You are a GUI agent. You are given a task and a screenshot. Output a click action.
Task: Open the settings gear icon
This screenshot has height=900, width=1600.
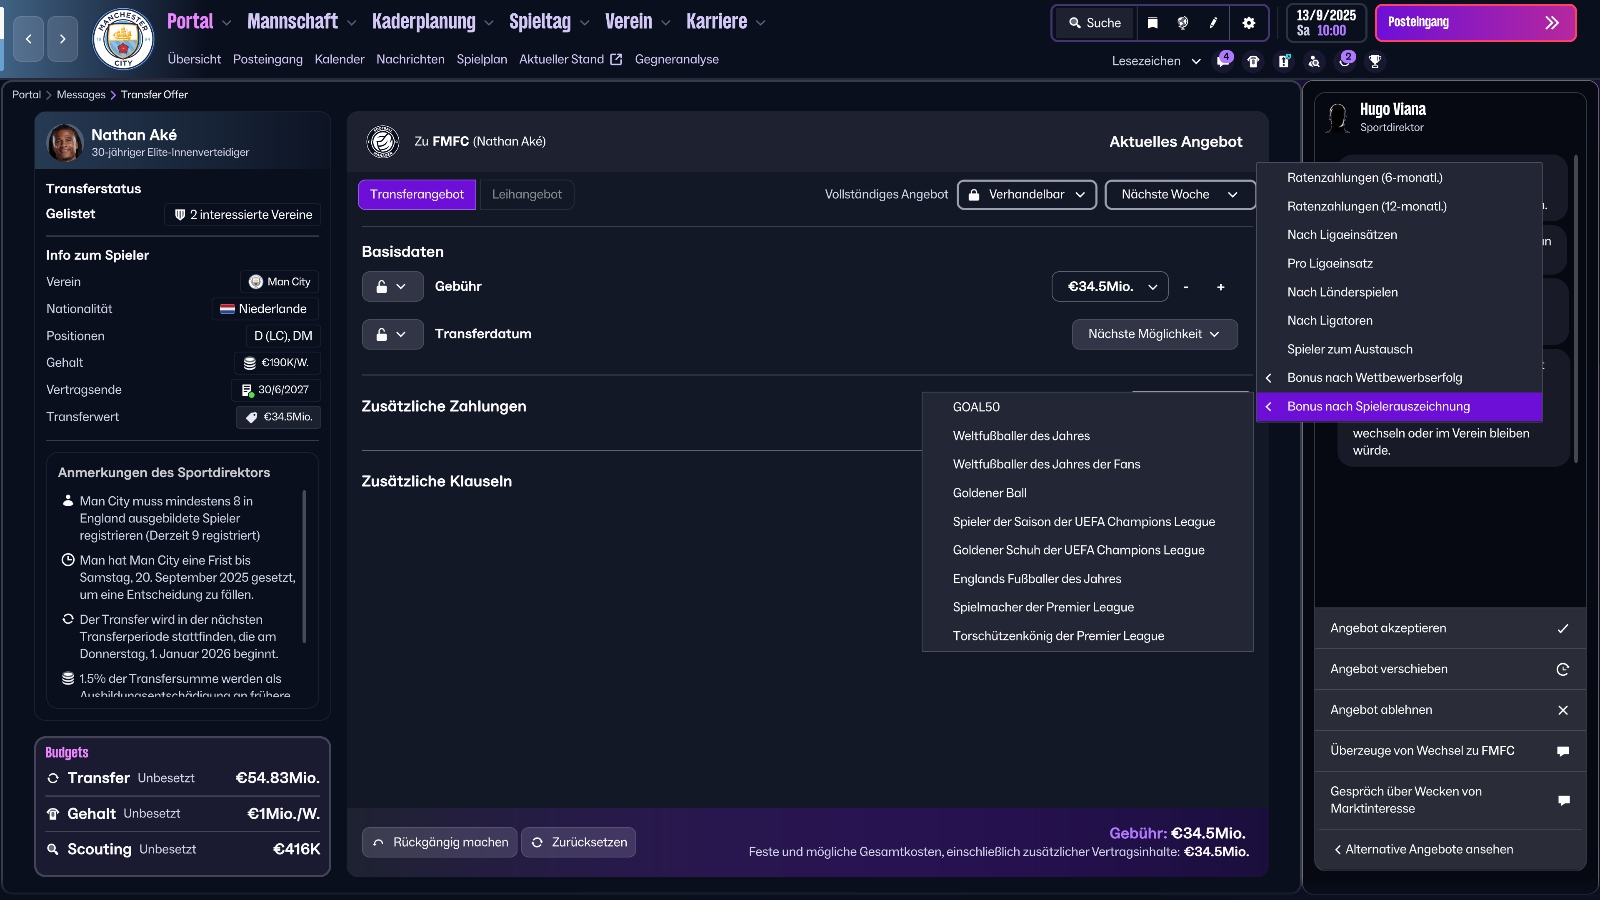click(1249, 22)
